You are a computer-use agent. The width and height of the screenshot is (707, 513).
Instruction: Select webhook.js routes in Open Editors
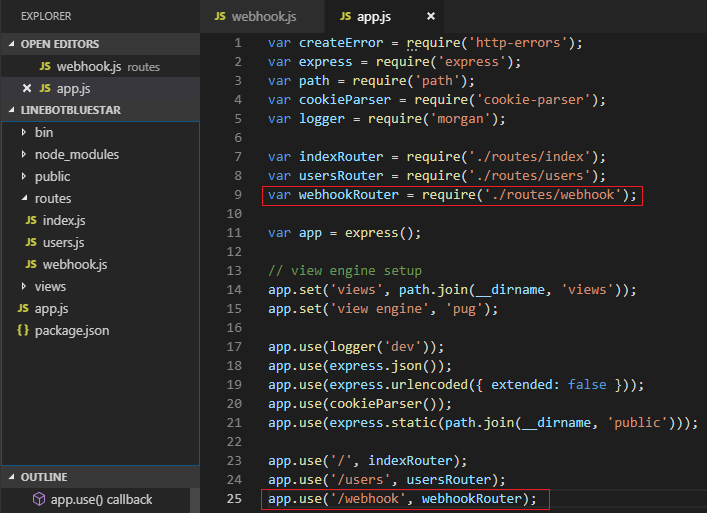(100, 66)
